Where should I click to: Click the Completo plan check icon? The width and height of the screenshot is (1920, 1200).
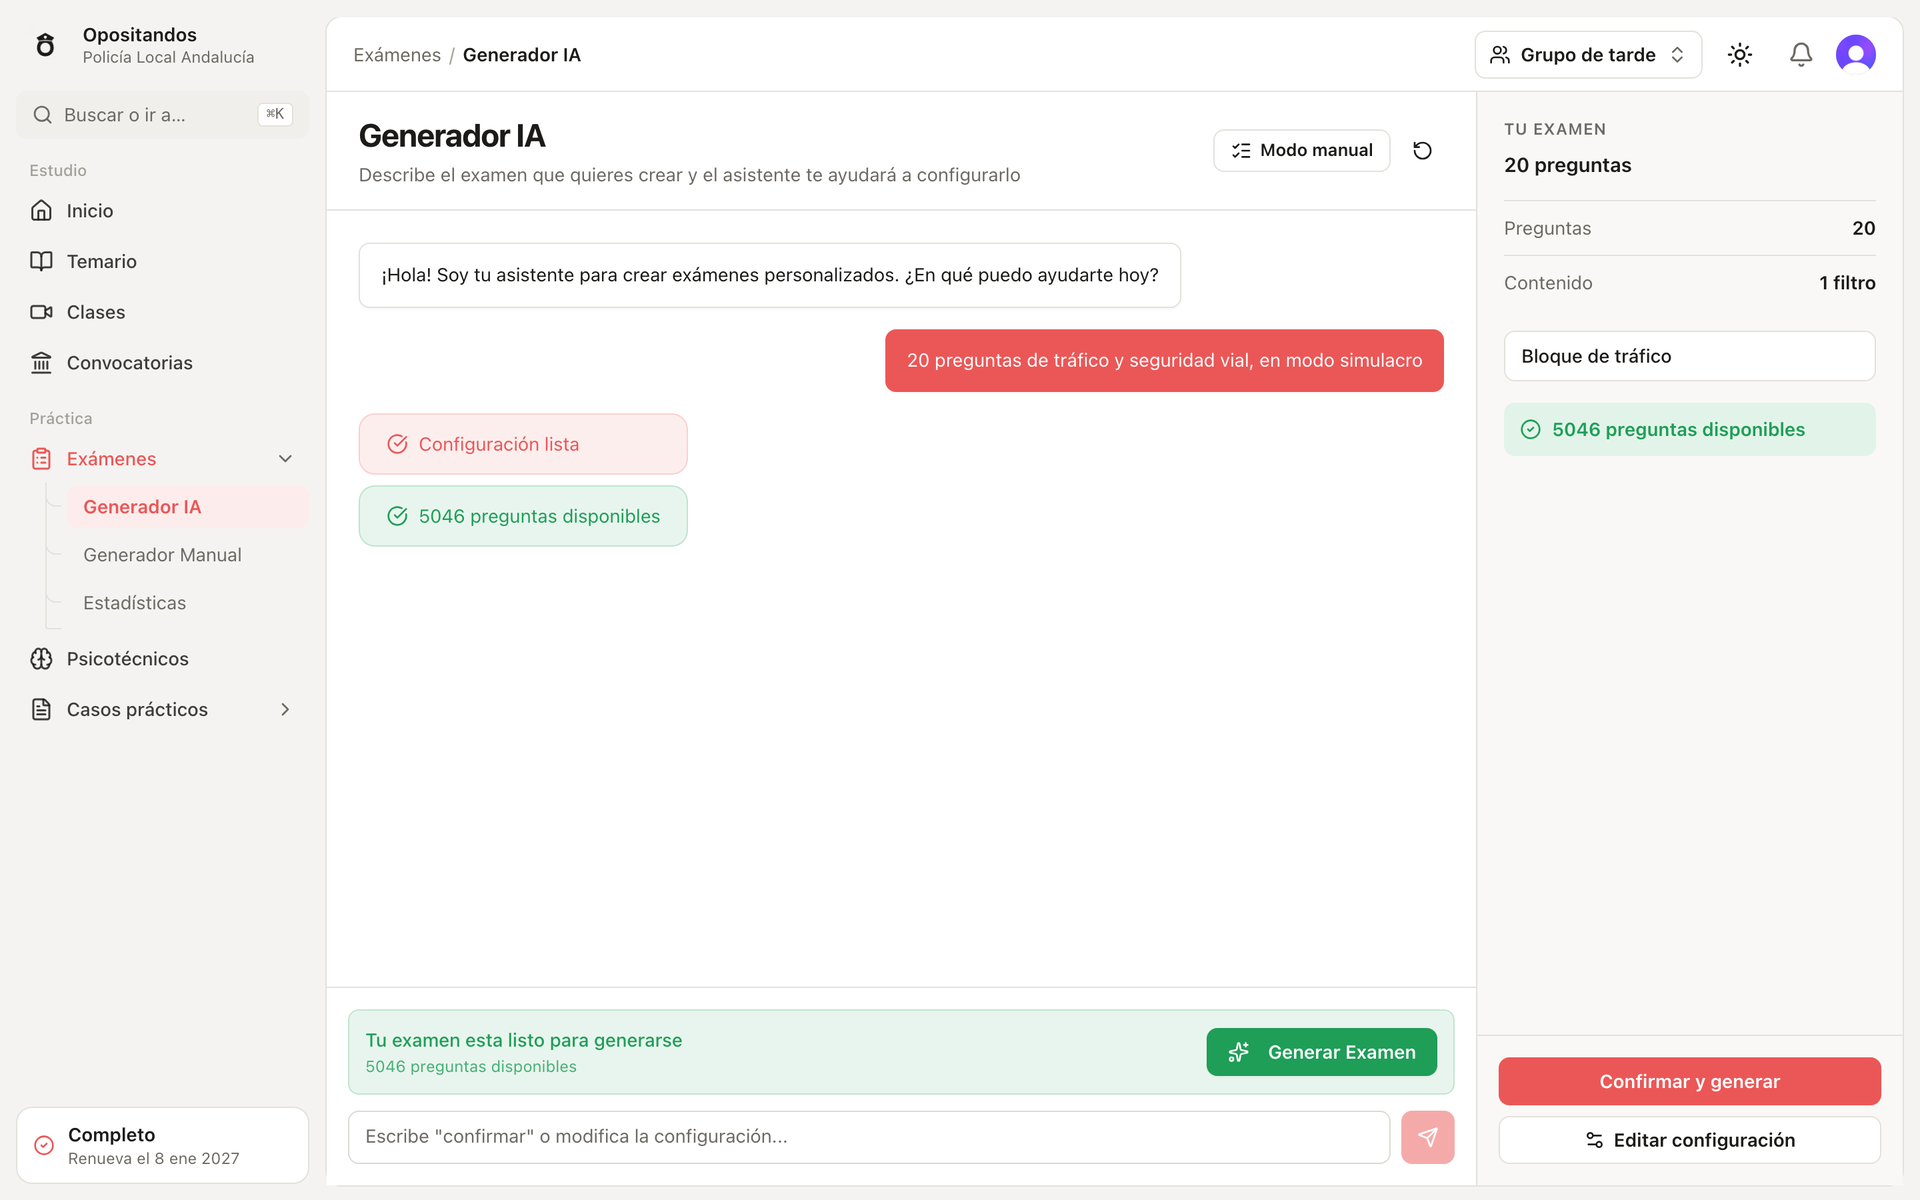44,1145
